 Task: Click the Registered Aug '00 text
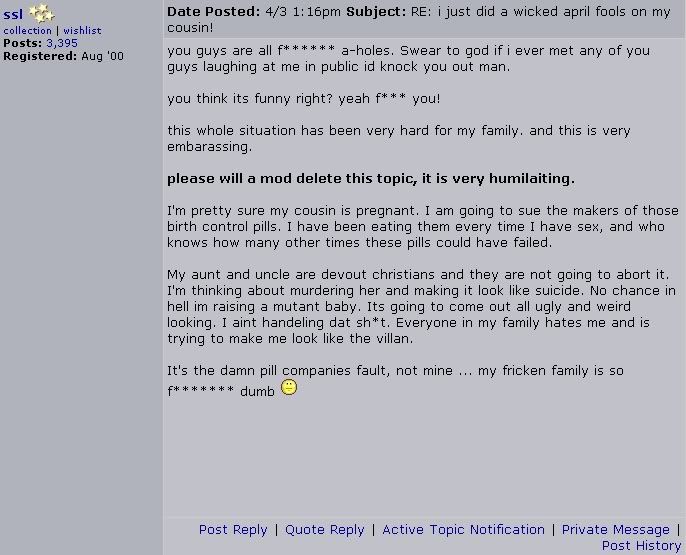(63, 56)
